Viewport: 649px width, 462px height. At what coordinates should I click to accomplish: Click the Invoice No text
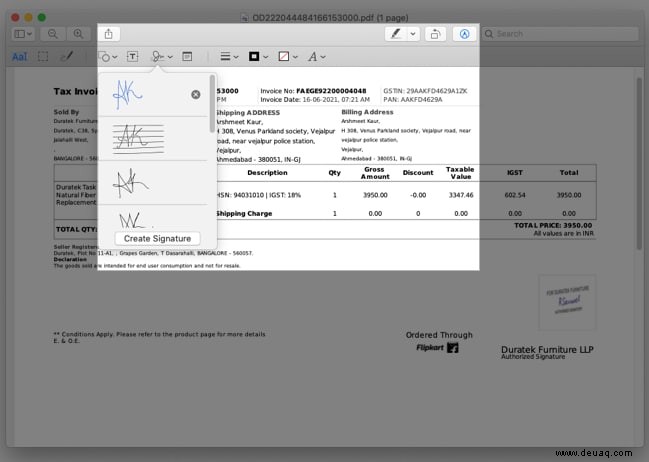[x=313, y=91]
